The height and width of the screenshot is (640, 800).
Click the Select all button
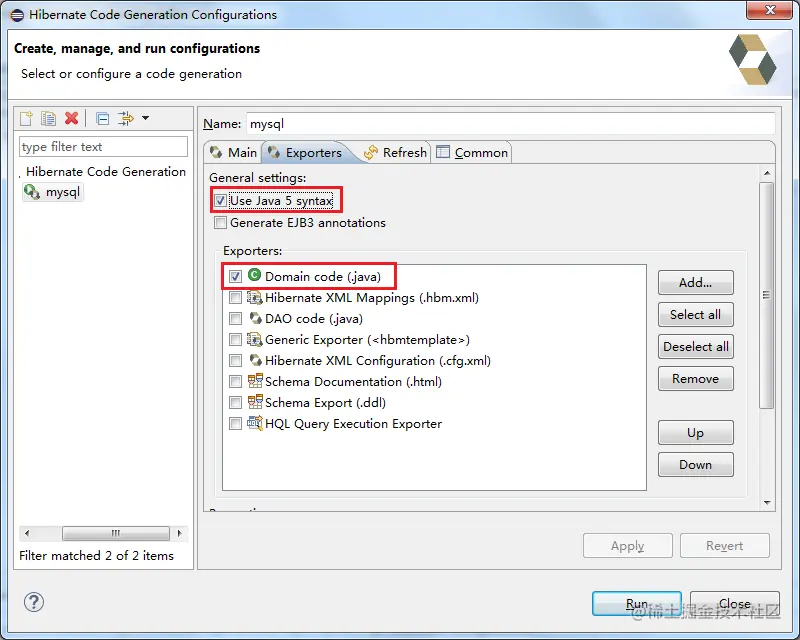point(695,314)
